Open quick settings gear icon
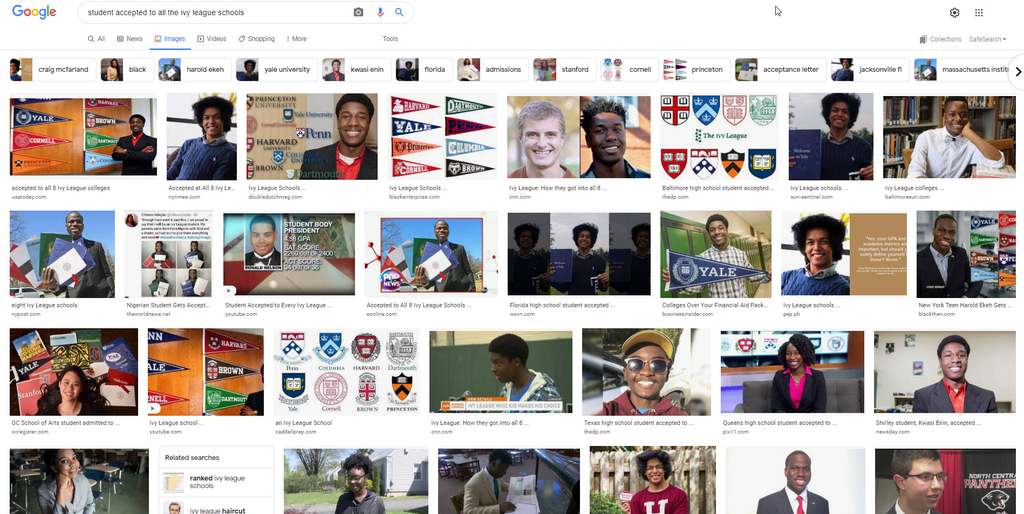 pyautogui.click(x=954, y=12)
